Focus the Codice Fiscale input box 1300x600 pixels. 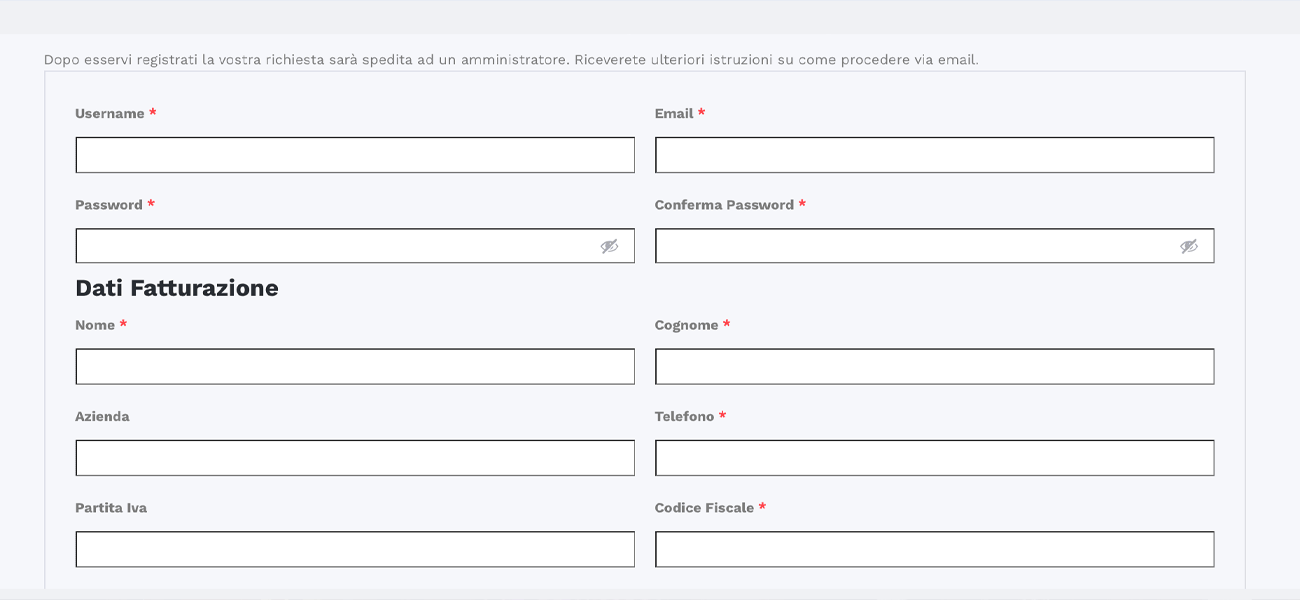(x=934, y=549)
